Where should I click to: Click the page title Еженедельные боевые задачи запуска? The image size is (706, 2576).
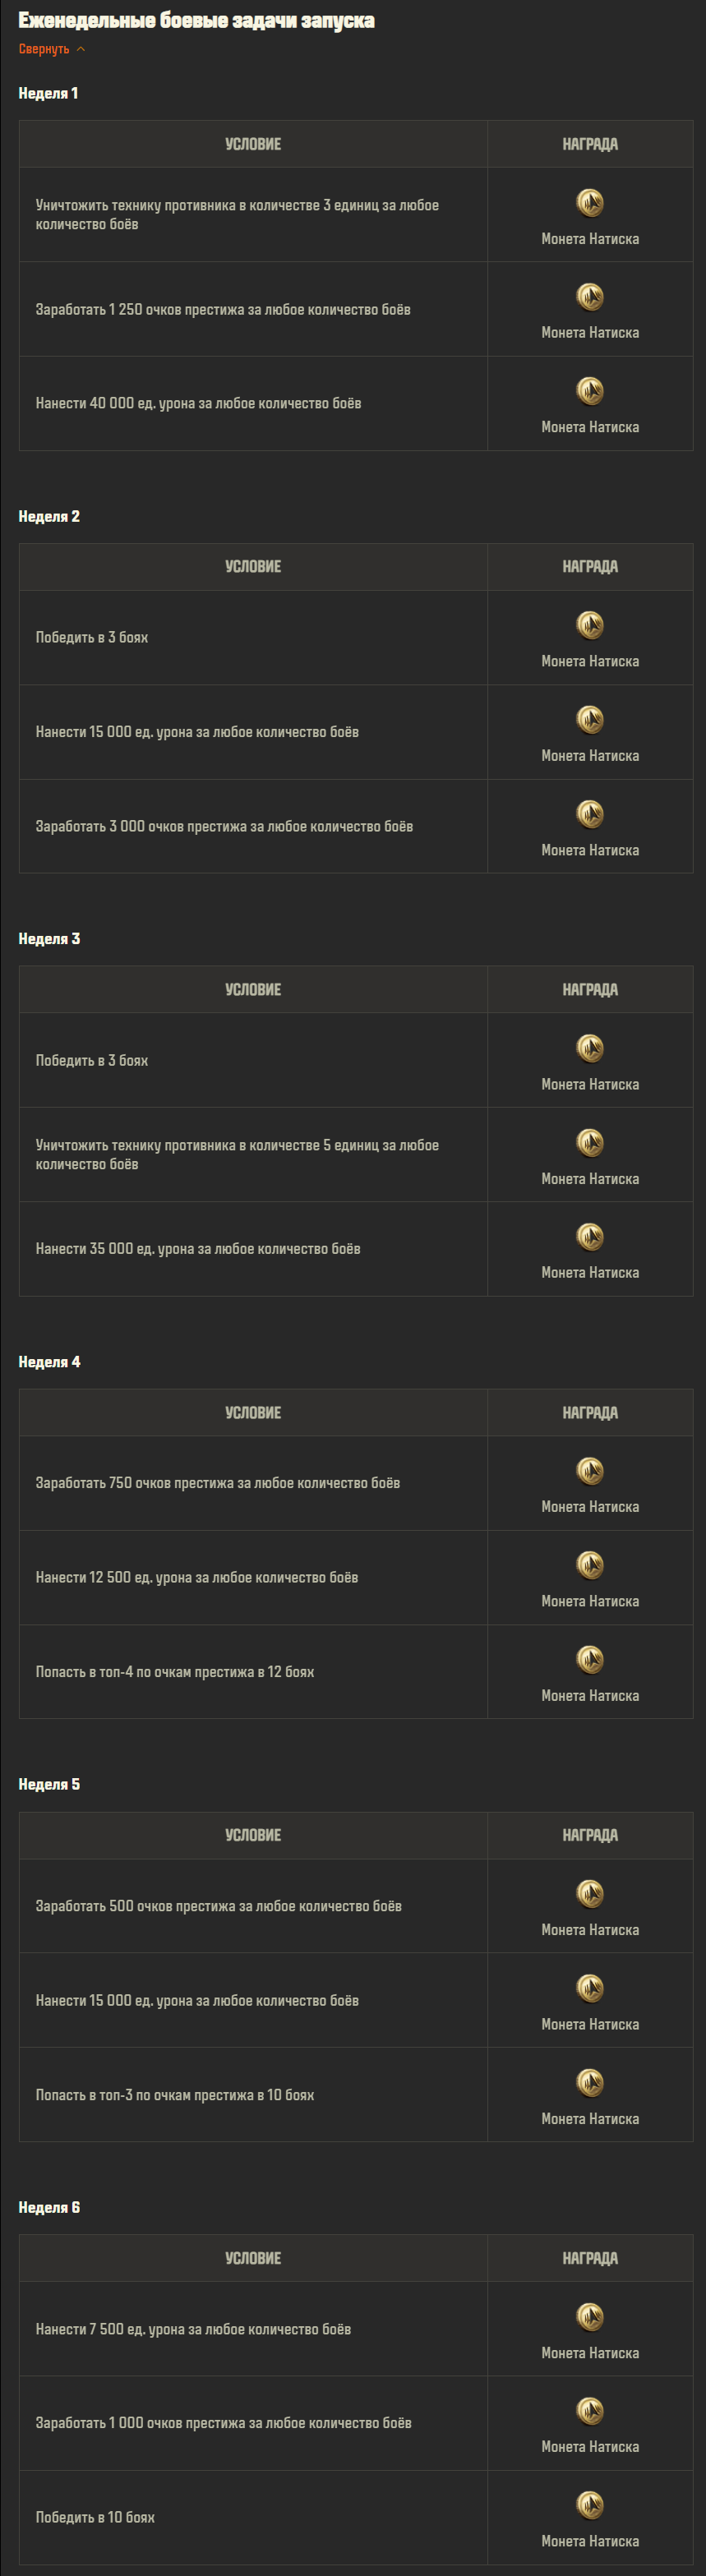196,20
